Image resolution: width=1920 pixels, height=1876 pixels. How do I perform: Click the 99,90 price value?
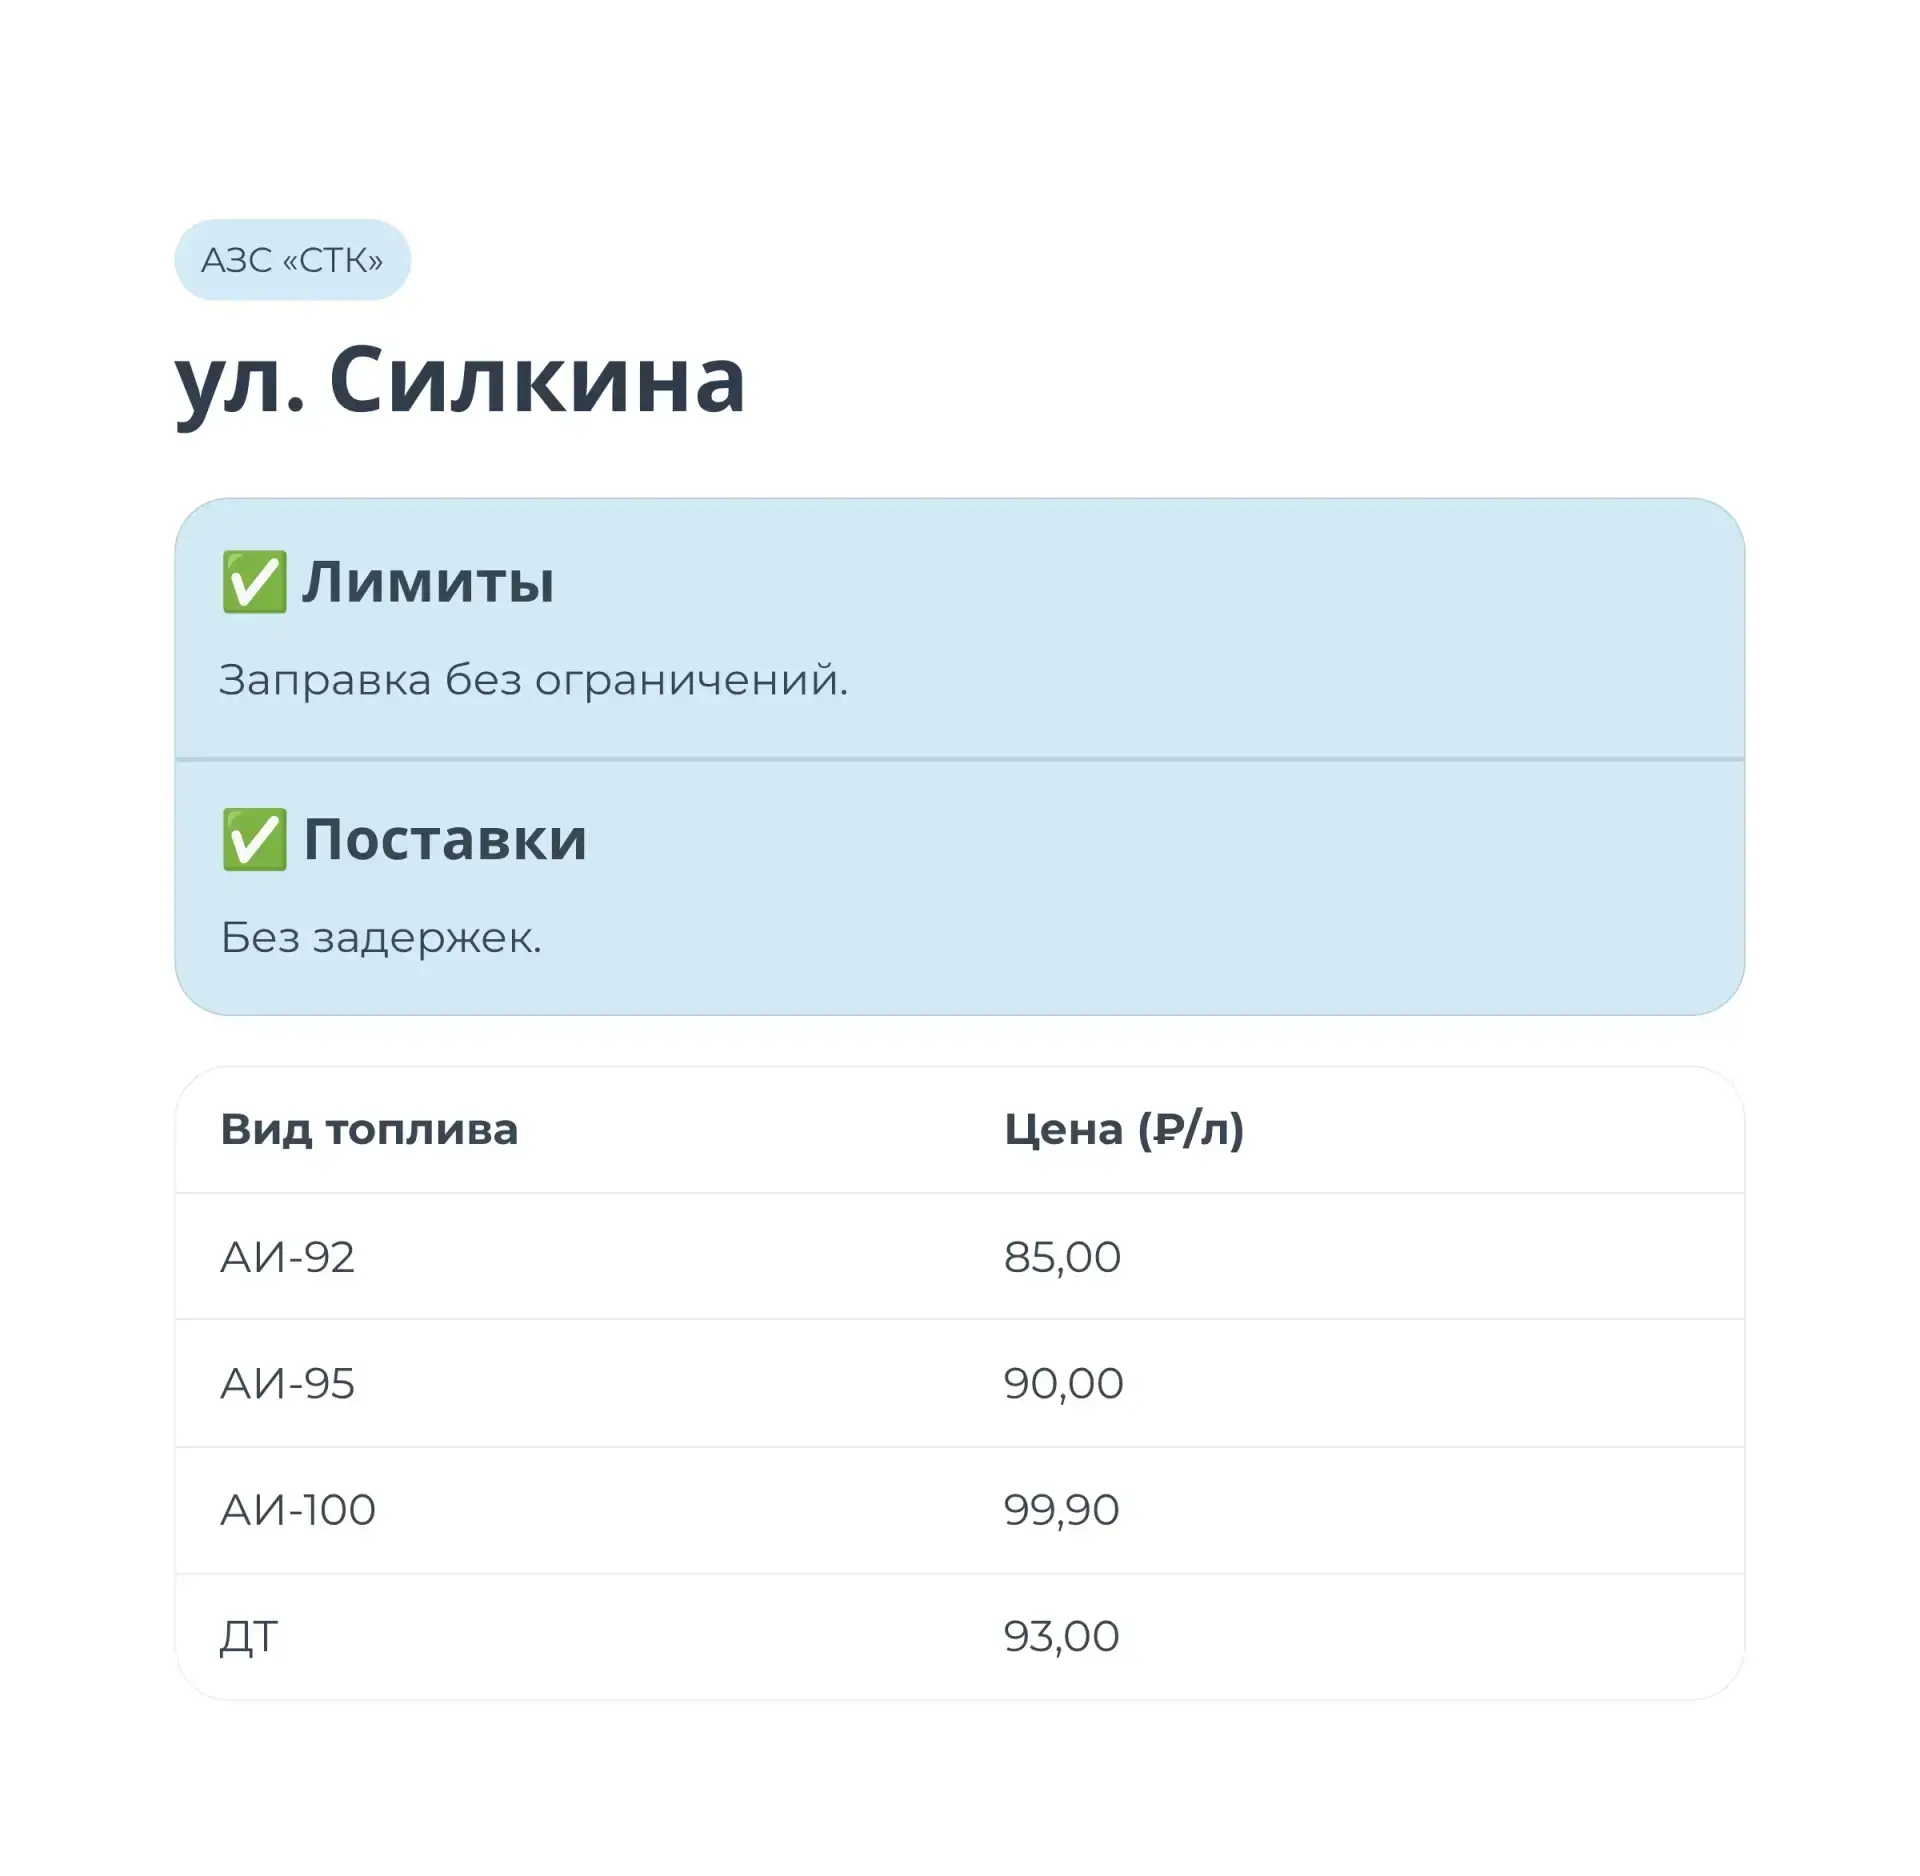pos(1061,1510)
